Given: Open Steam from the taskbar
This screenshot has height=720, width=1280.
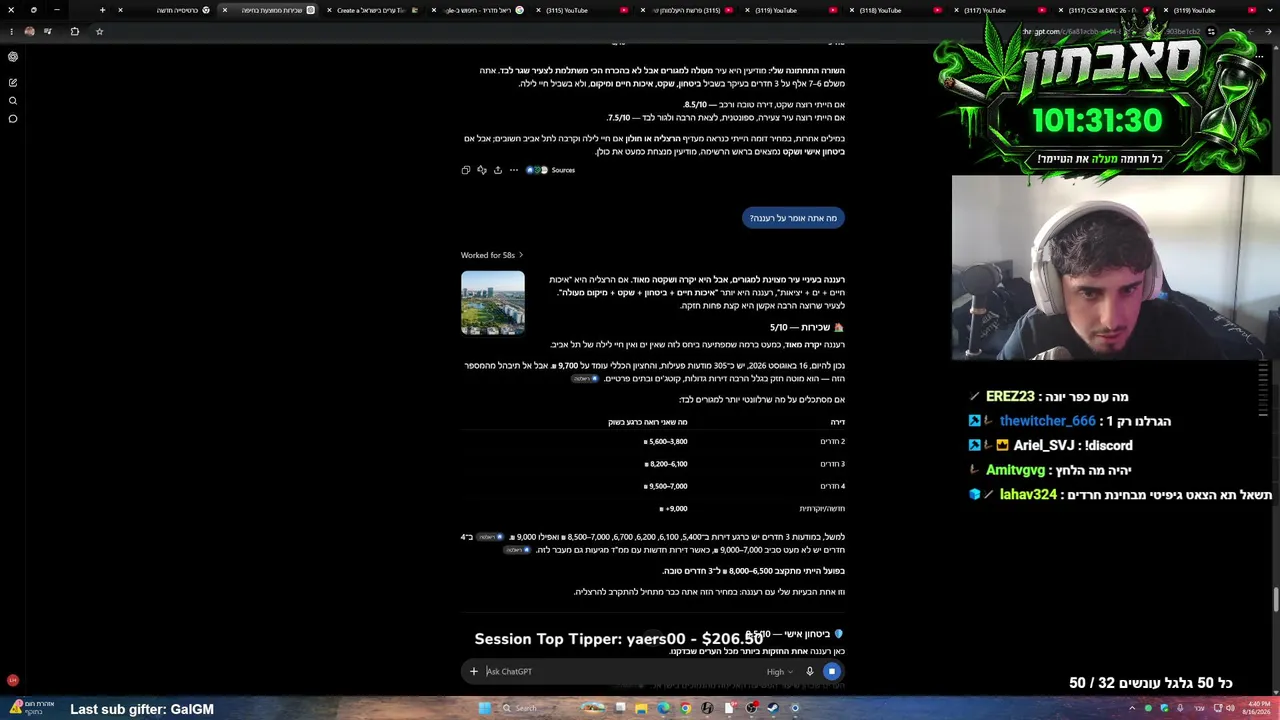Looking at the screenshot, I should tap(773, 708).
